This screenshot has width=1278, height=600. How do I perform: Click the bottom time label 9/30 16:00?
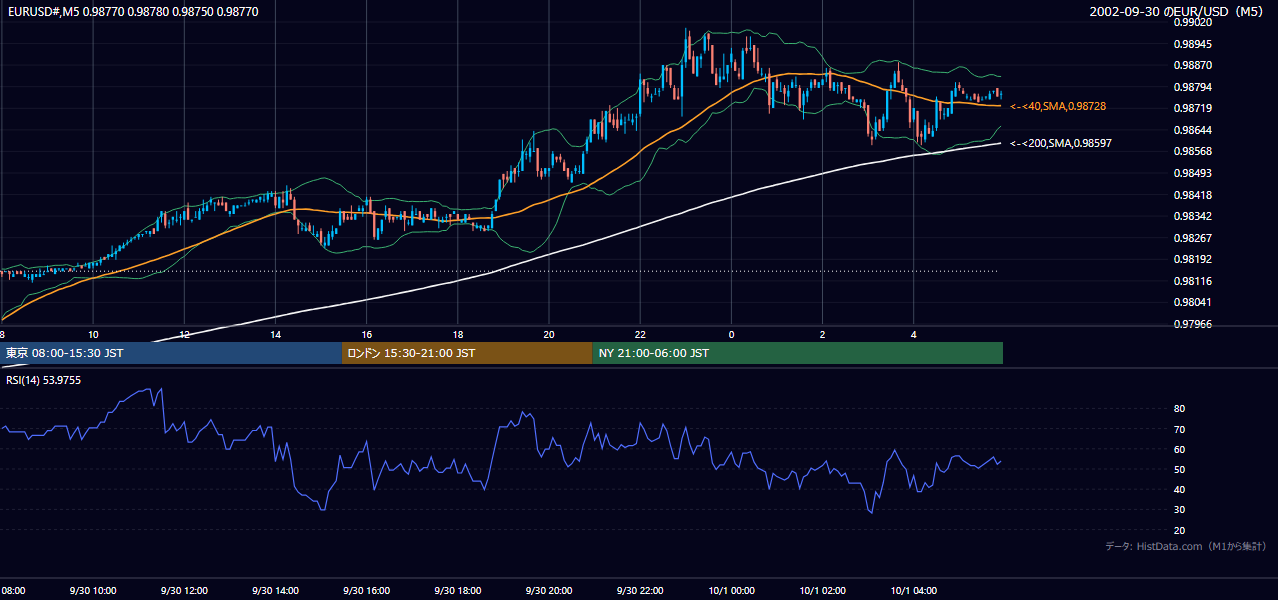[366, 590]
